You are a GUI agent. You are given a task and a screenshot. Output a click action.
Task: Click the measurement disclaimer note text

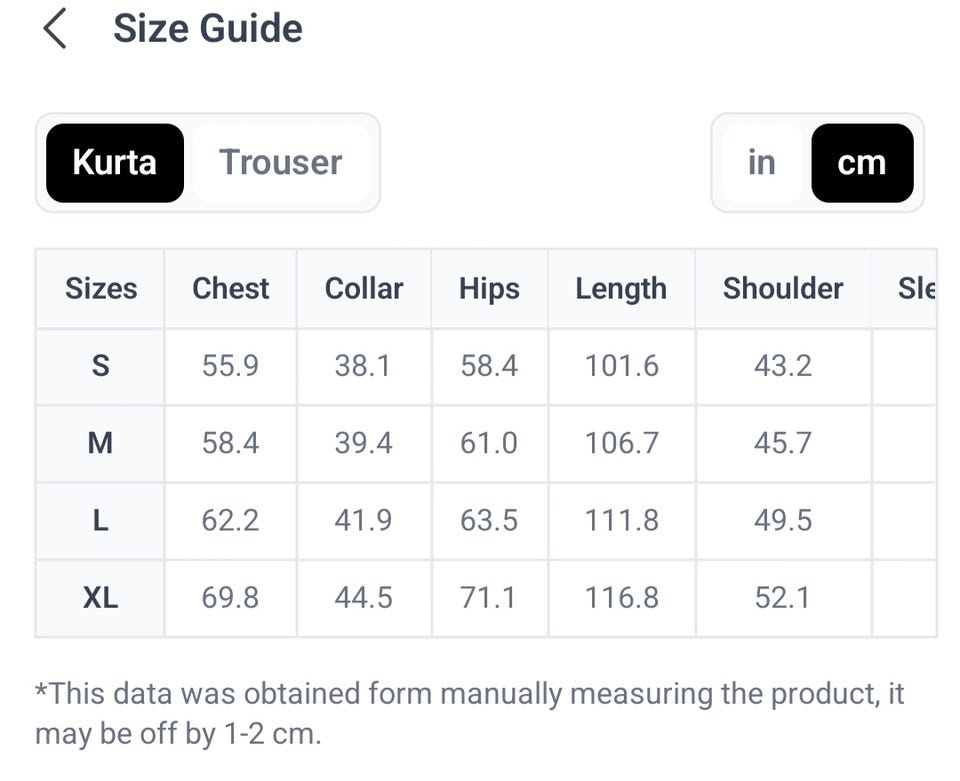pyautogui.click(x=470, y=714)
